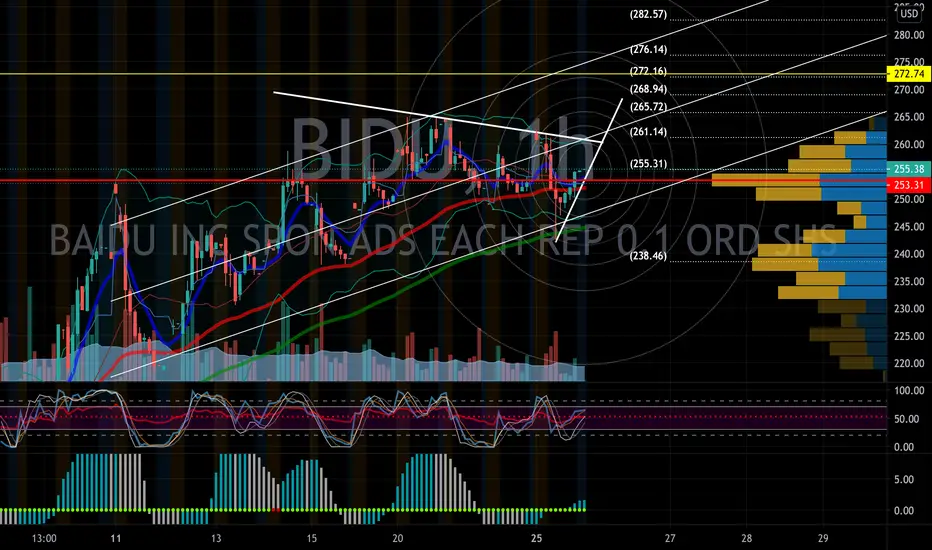Click the (268.94) level label
932x550 pixels.
648,89
